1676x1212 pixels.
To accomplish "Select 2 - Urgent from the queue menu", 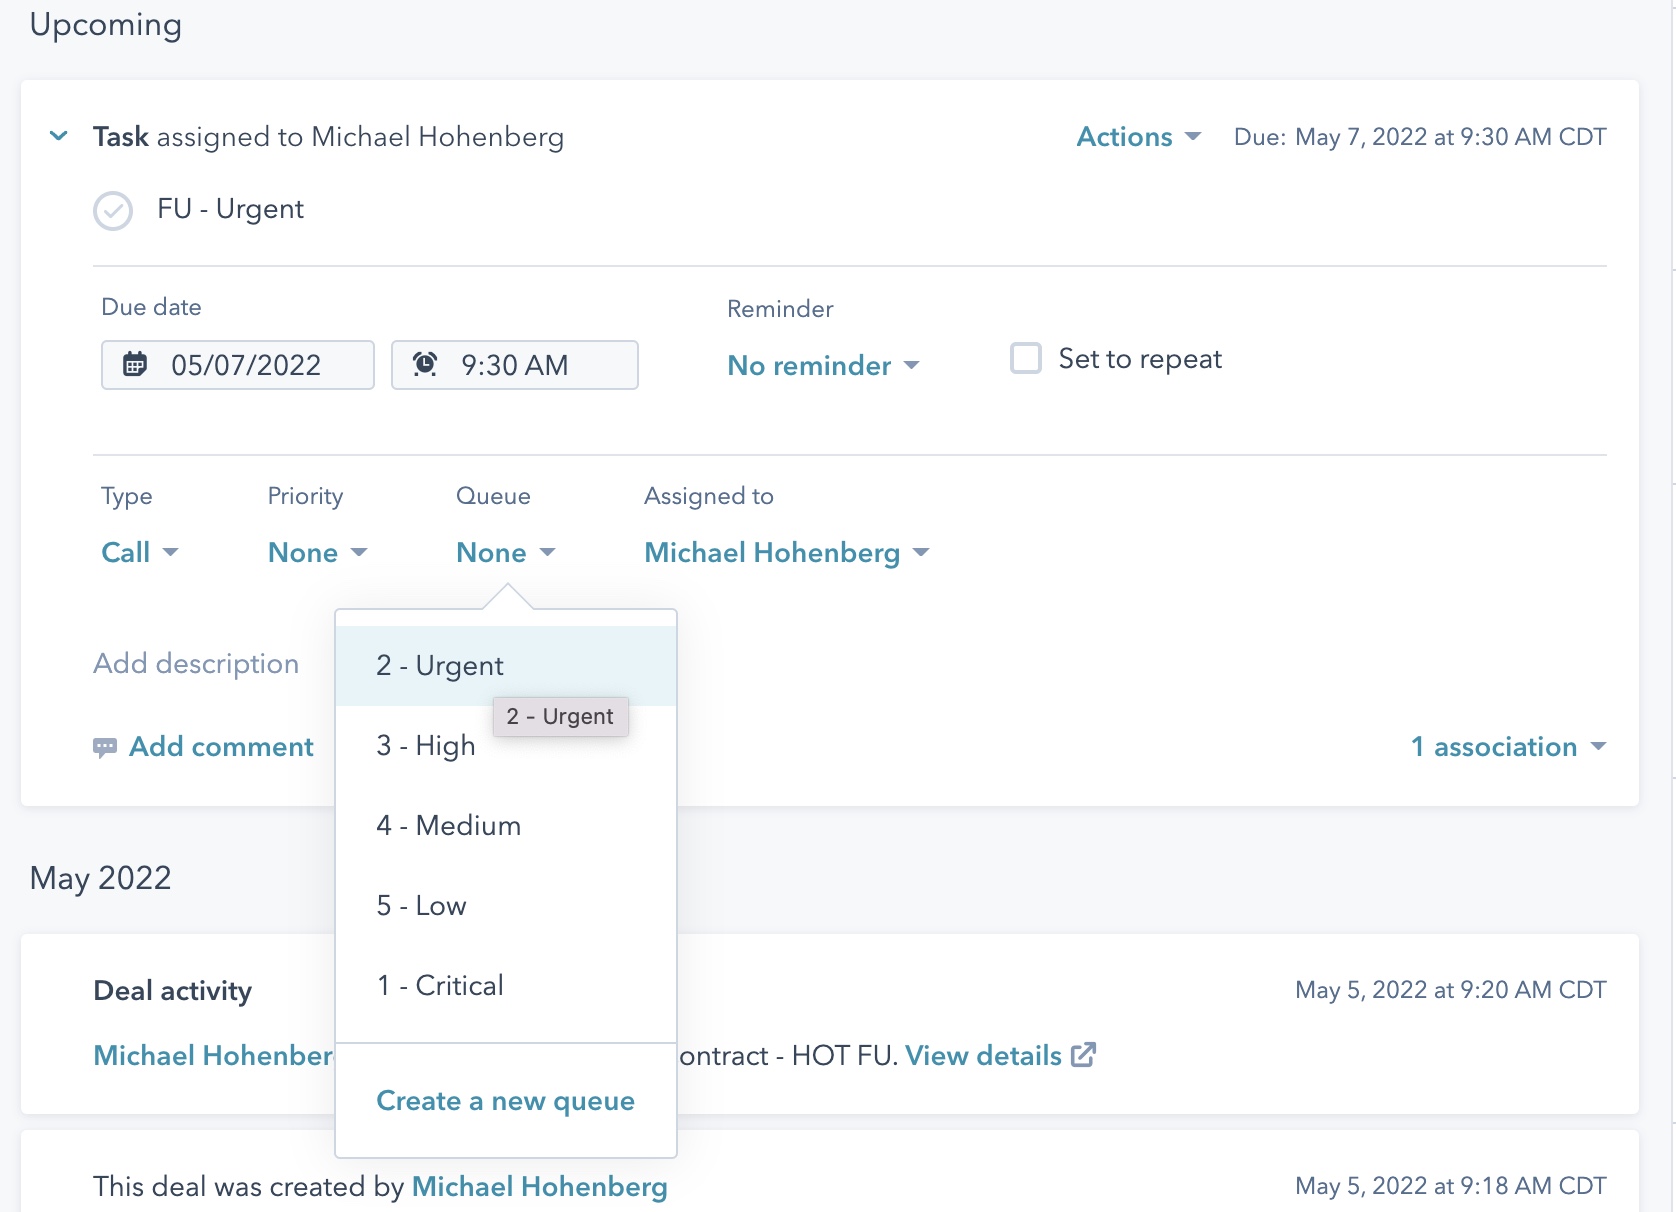I will (x=439, y=665).
